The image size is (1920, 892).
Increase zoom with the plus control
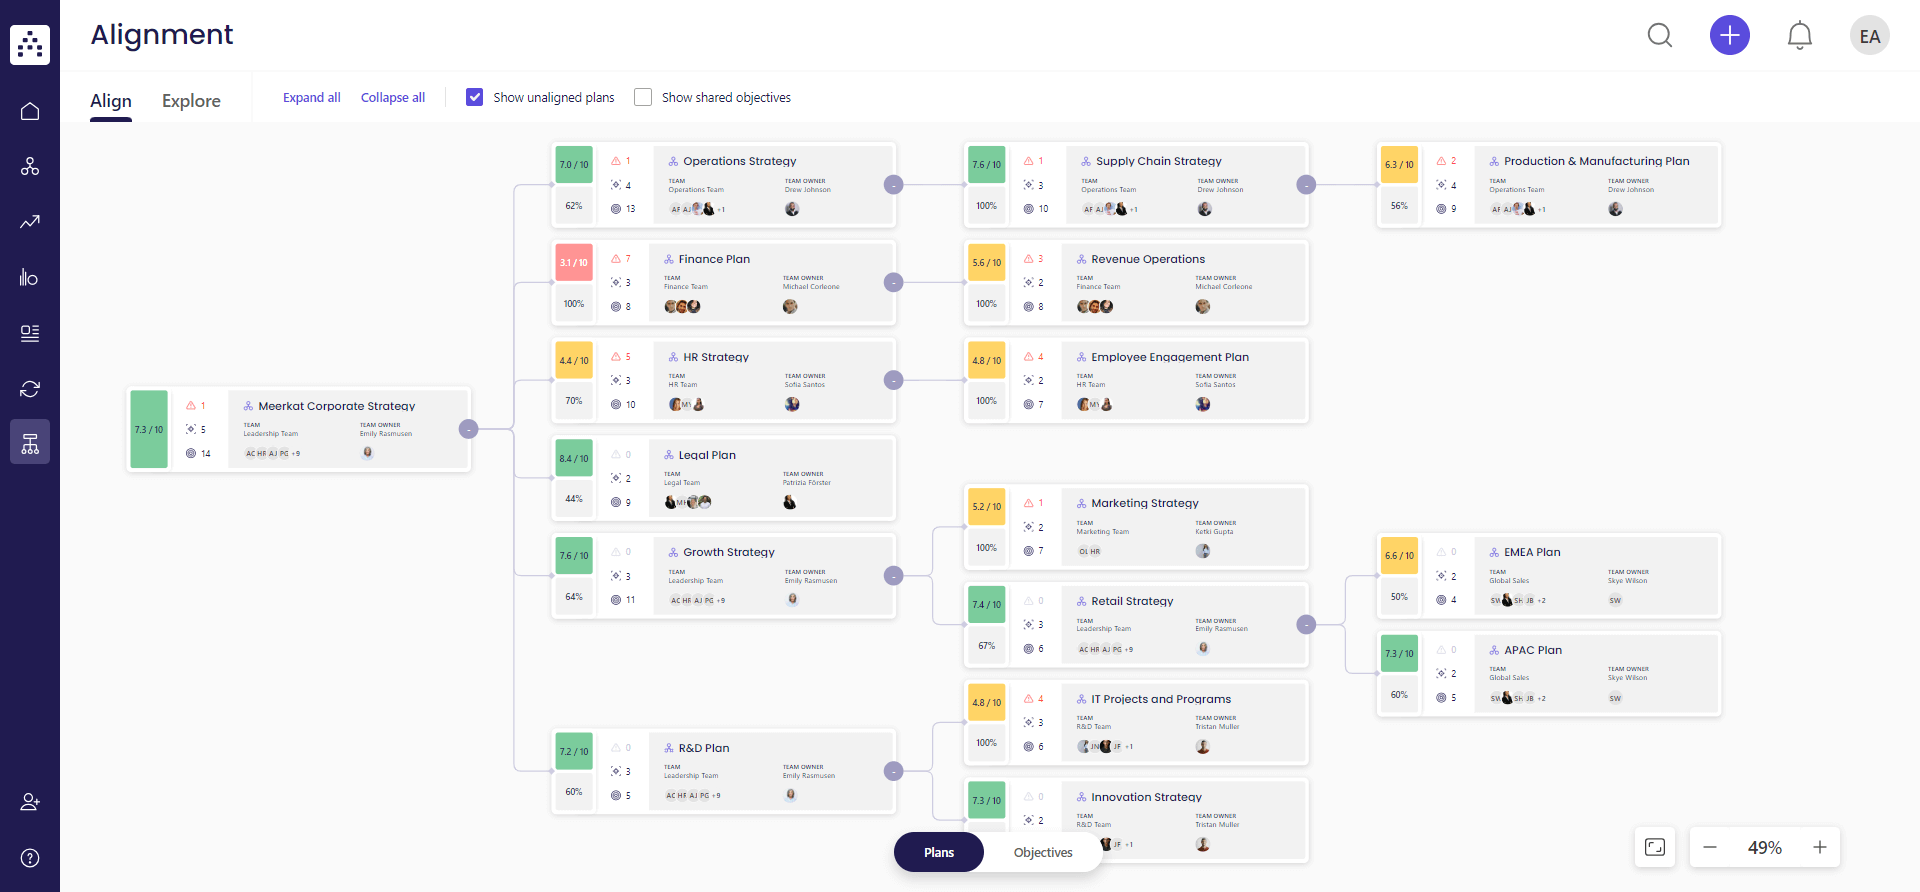[x=1822, y=847]
